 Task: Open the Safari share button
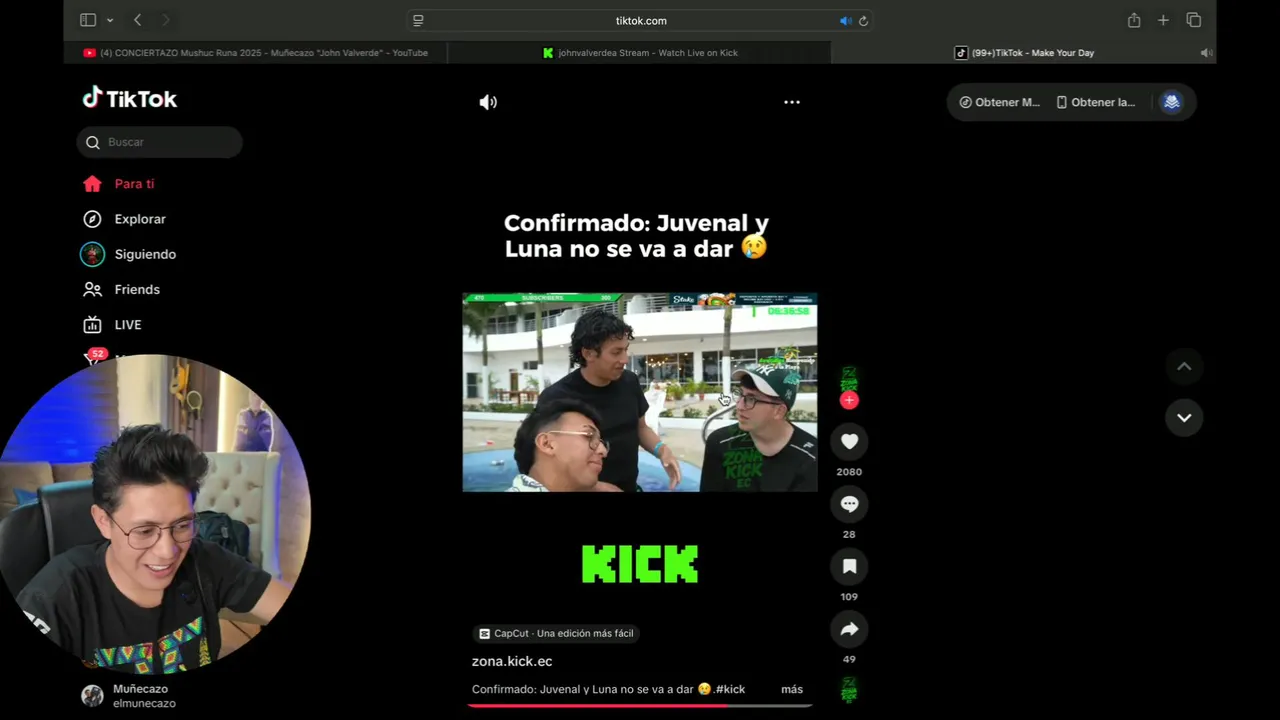(x=1134, y=20)
